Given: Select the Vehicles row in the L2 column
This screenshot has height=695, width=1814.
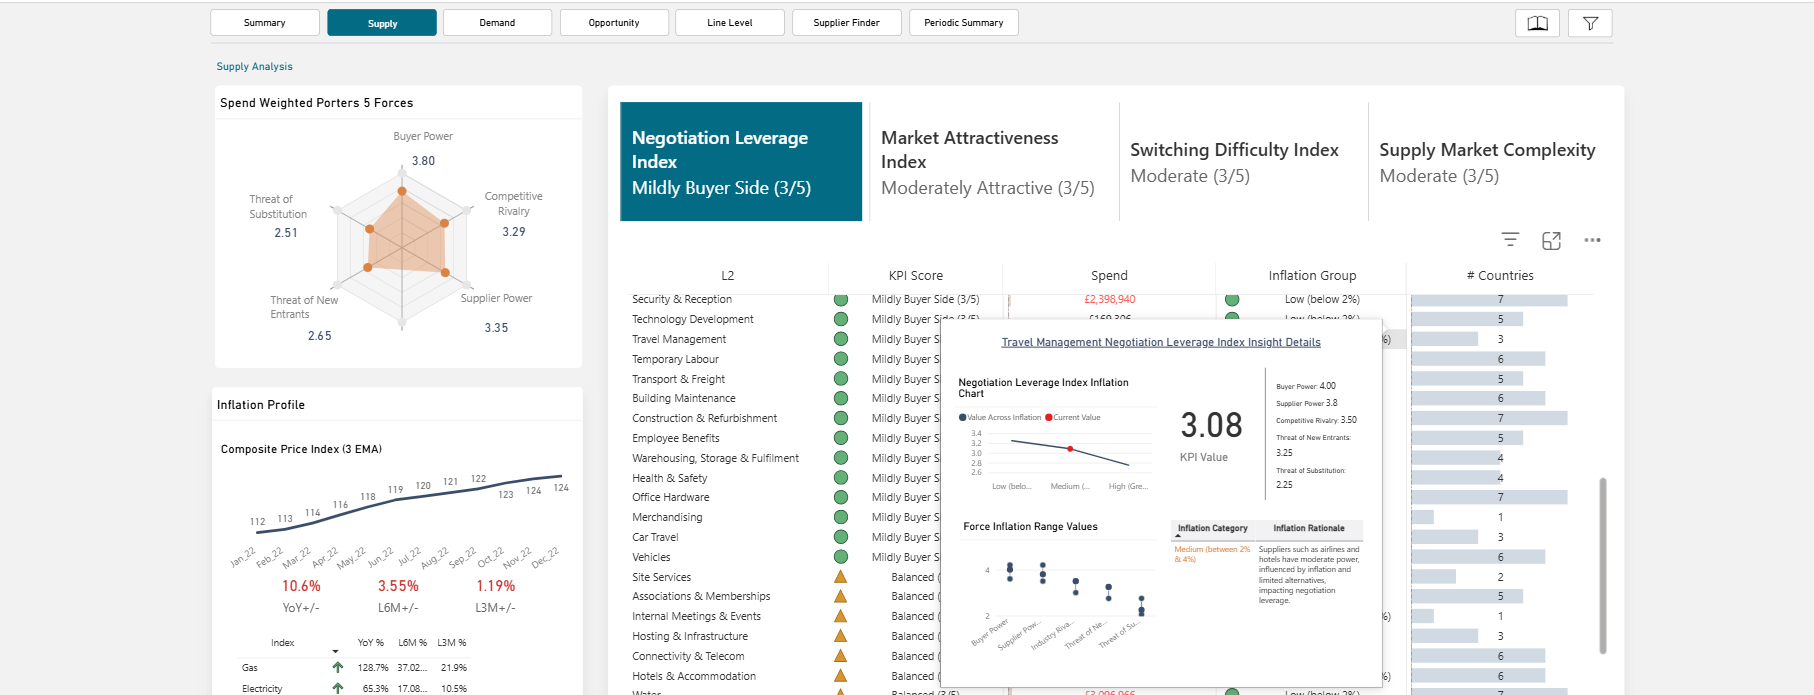Looking at the screenshot, I should (x=651, y=557).
